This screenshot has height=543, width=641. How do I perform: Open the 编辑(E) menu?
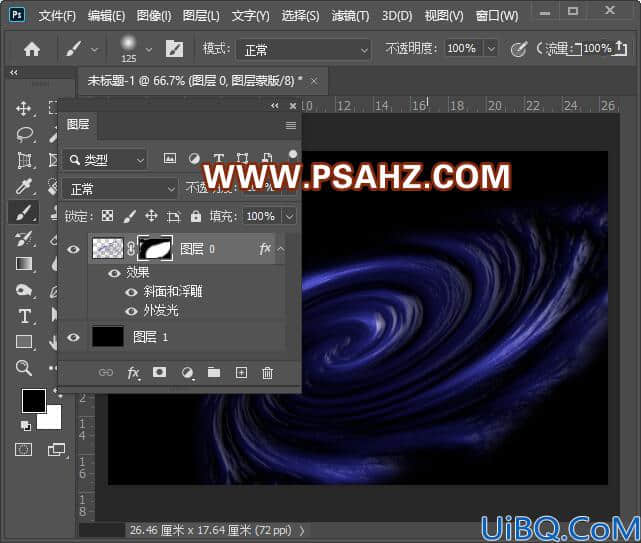point(106,16)
